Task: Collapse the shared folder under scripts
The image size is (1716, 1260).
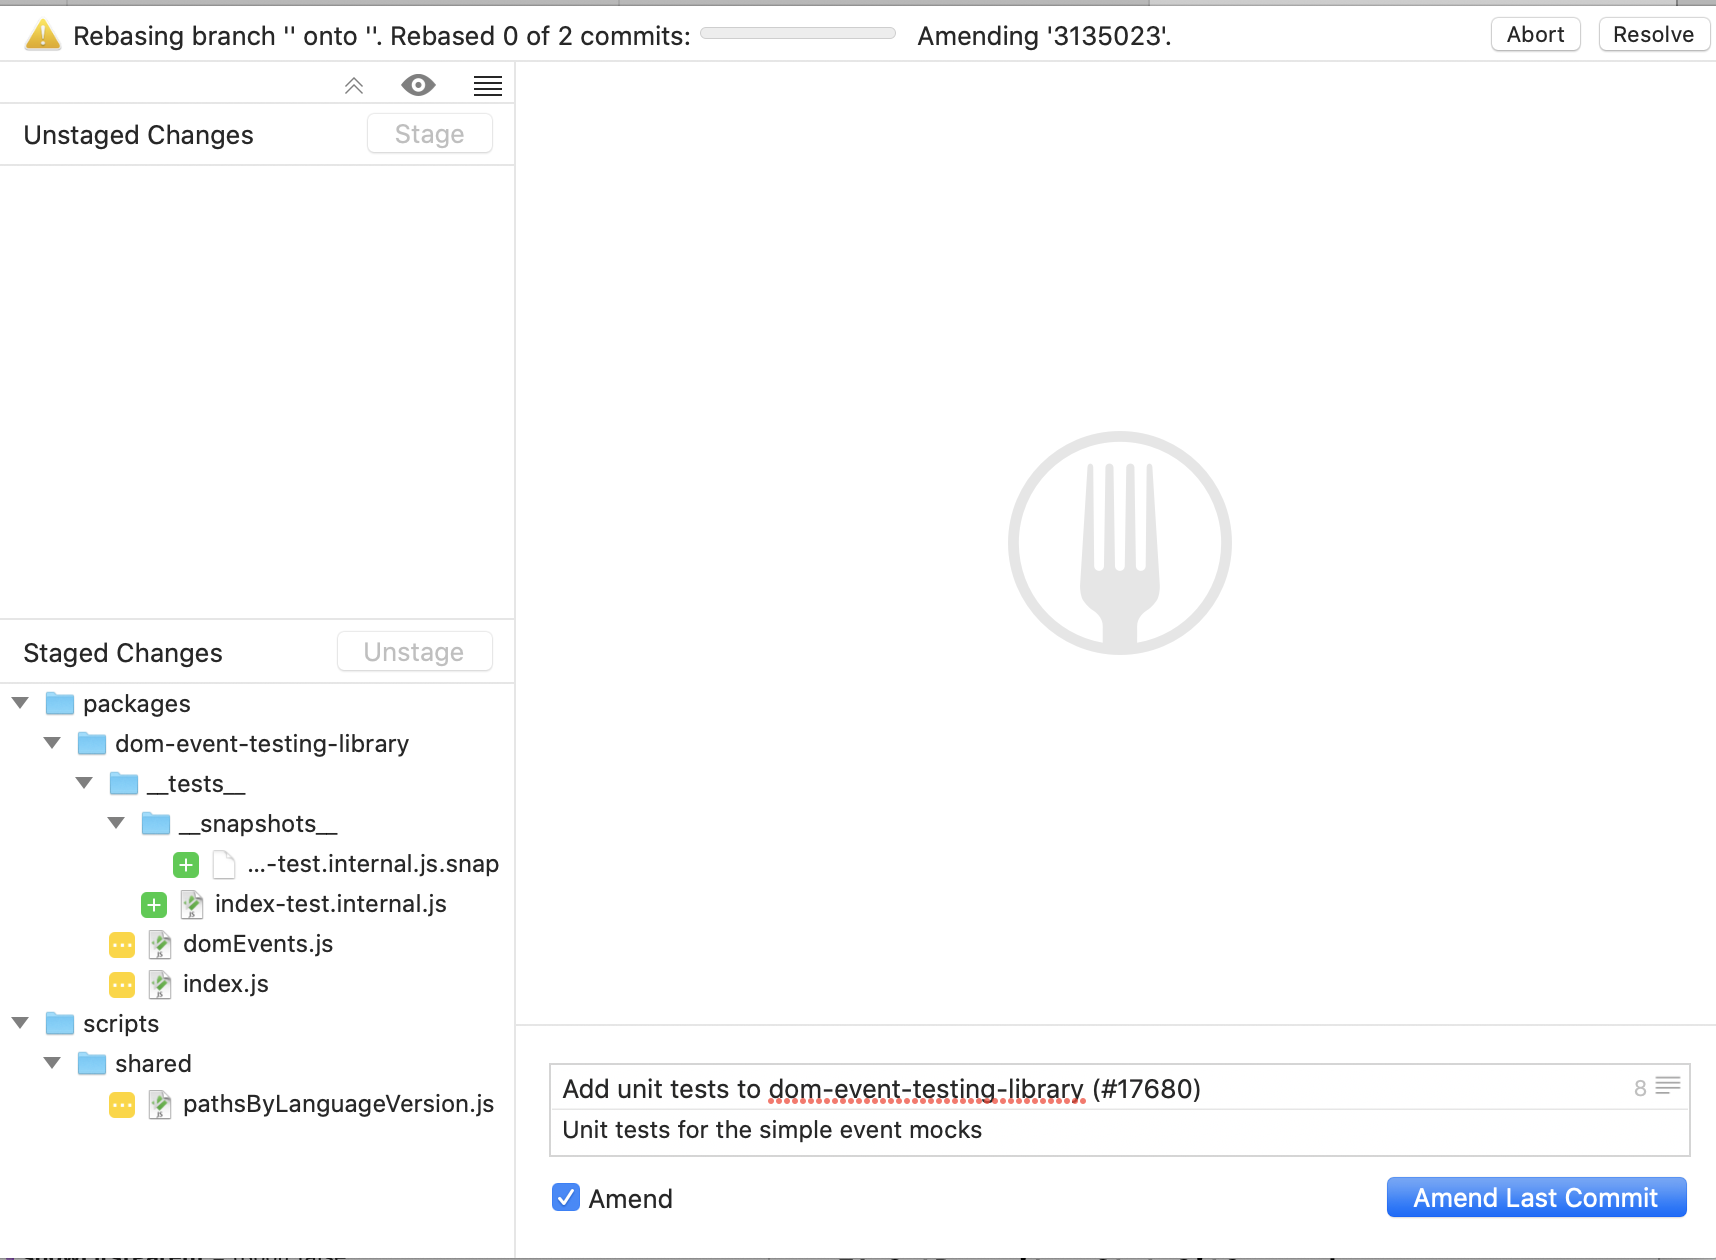Action: tap(52, 1063)
